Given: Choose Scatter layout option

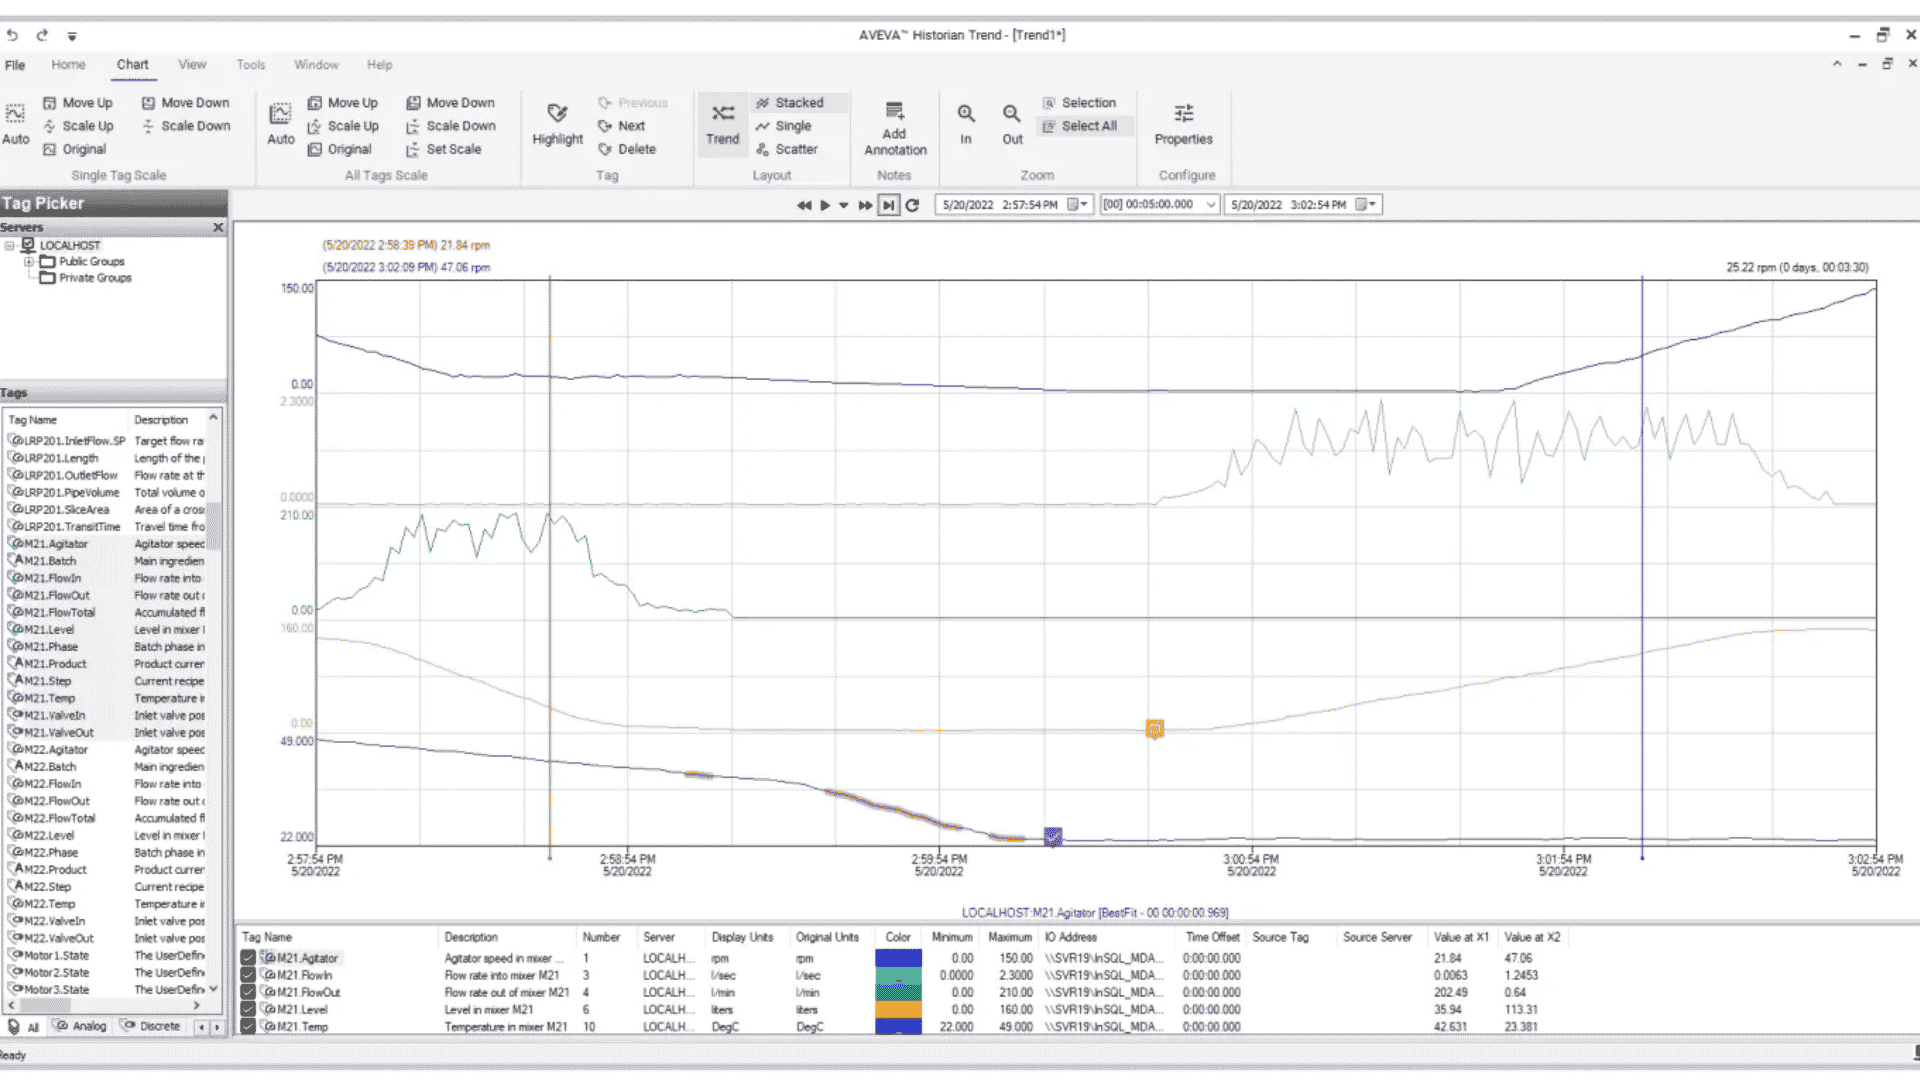Looking at the screenshot, I should tap(787, 149).
